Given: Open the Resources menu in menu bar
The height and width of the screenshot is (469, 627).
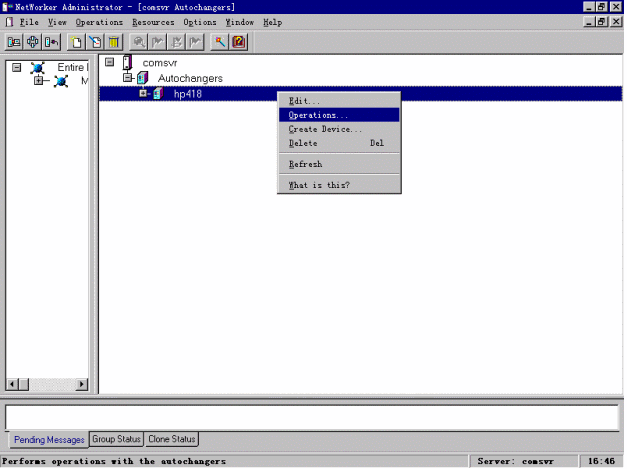Looking at the screenshot, I should point(153,22).
